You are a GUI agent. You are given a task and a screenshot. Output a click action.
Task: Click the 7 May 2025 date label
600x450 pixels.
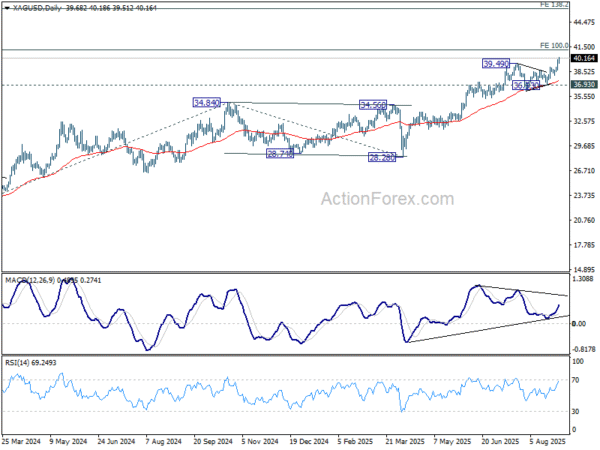[x=452, y=441]
